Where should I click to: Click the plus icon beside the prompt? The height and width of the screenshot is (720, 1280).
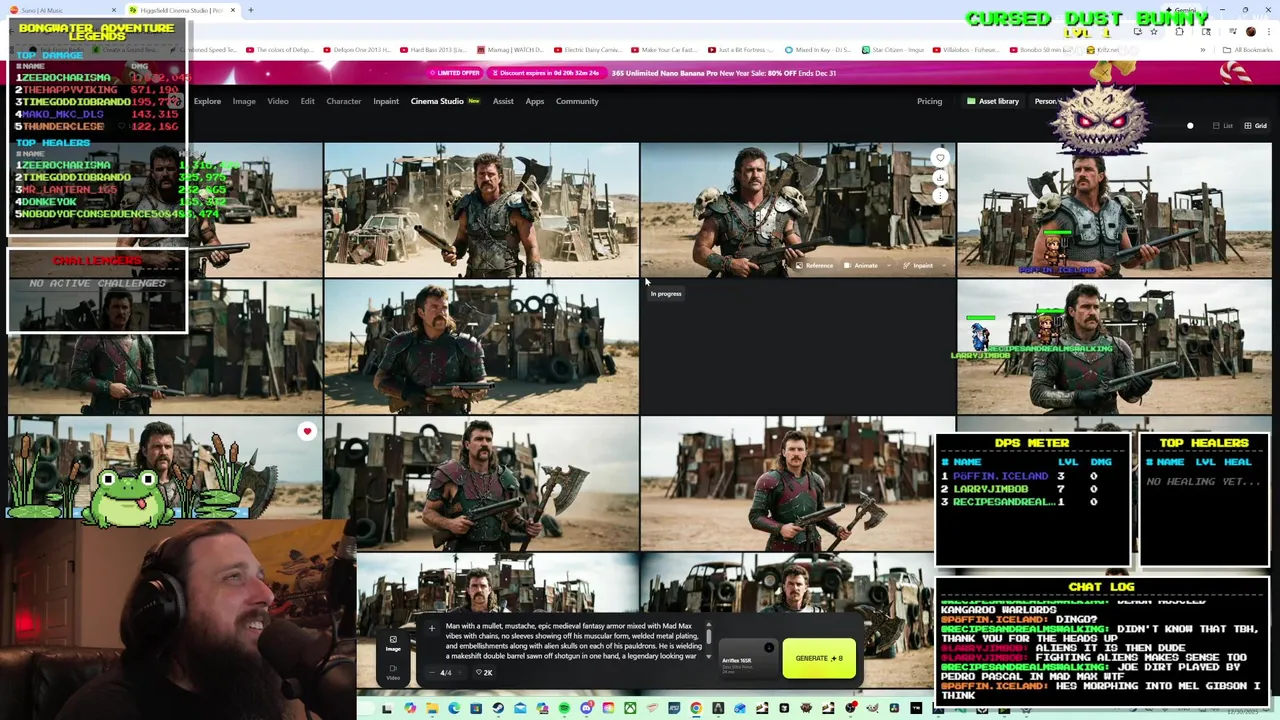432,628
